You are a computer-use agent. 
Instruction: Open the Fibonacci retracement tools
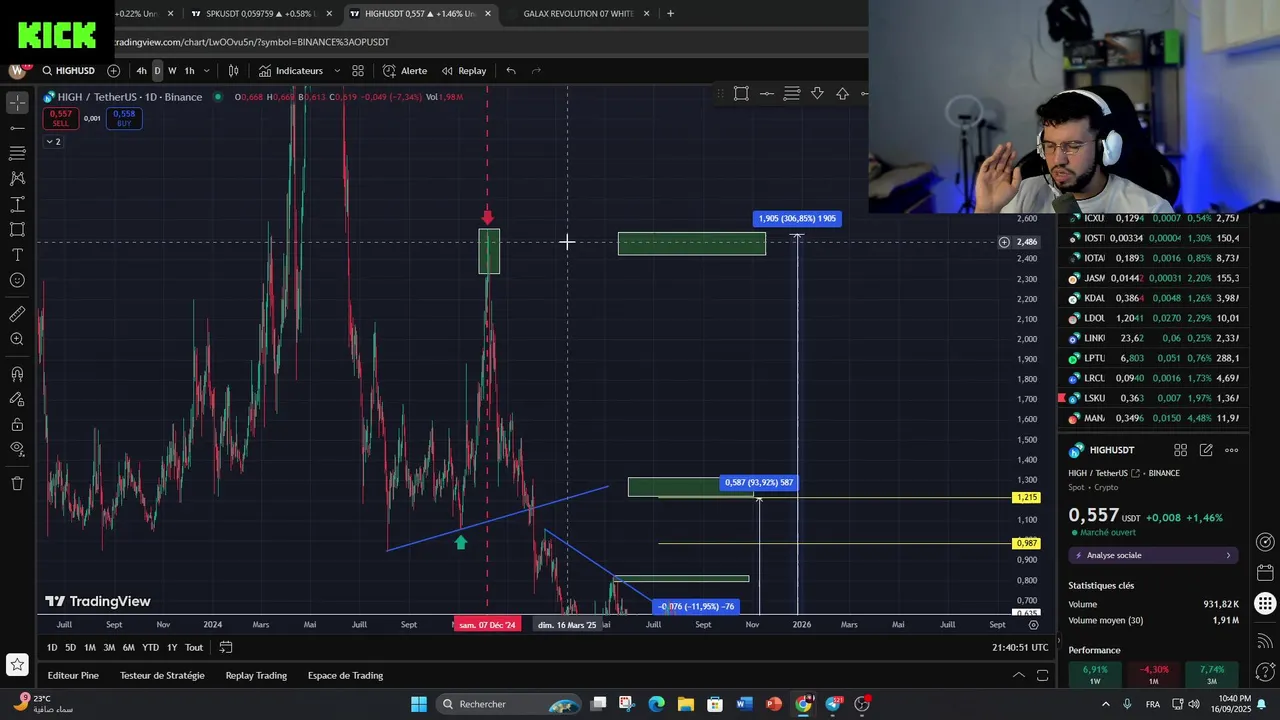pyautogui.click(x=17, y=153)
